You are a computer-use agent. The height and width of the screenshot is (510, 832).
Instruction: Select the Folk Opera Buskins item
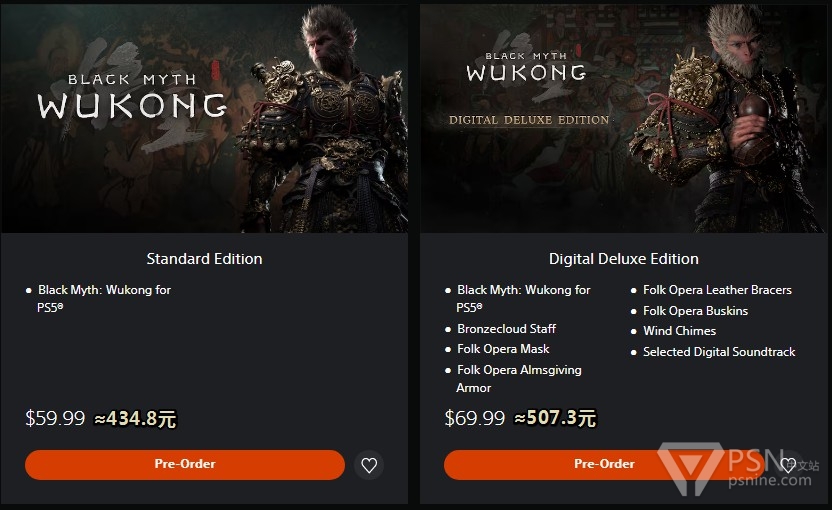(695, 311)
